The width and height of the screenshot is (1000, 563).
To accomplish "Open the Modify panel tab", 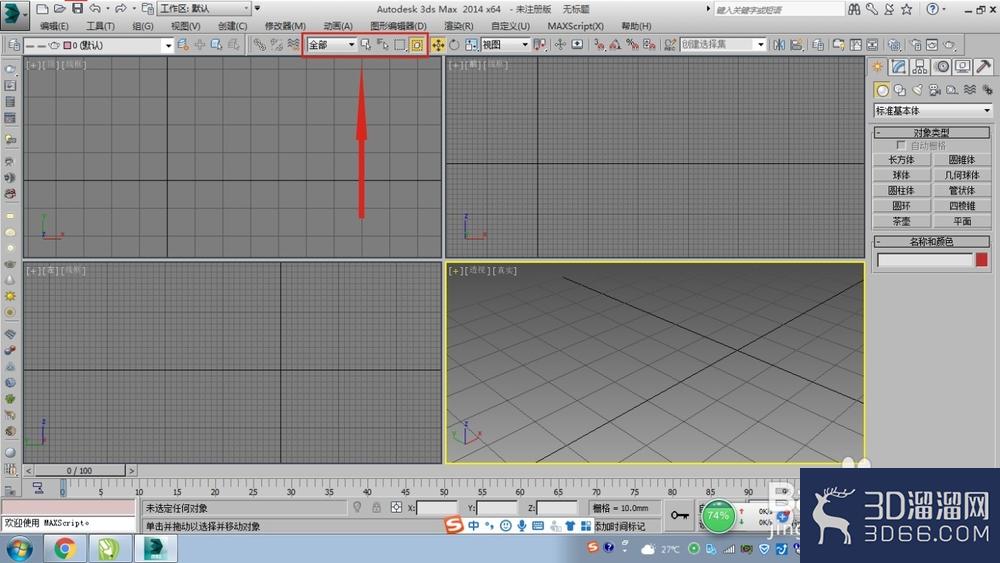I will tap(899, 66).
